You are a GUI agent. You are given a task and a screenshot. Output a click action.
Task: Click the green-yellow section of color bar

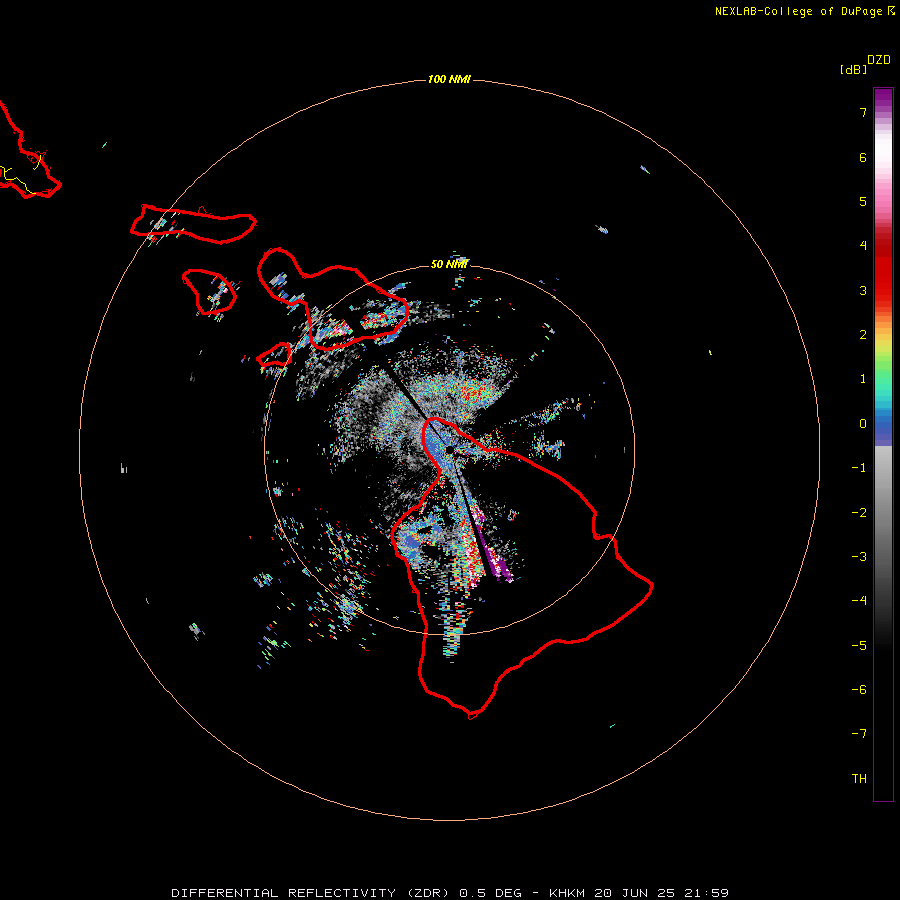coord(883,359)
